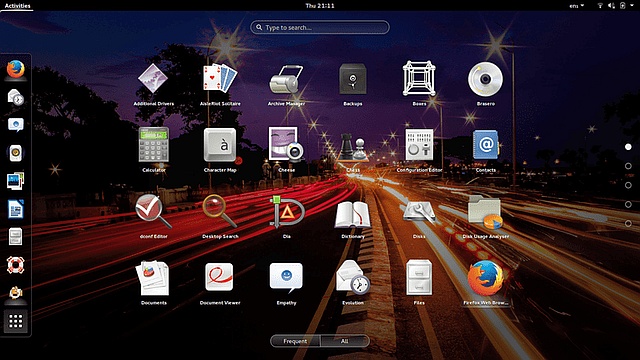Click the battery status icon
Screen dimensions: 640x360
coord(622,6)
